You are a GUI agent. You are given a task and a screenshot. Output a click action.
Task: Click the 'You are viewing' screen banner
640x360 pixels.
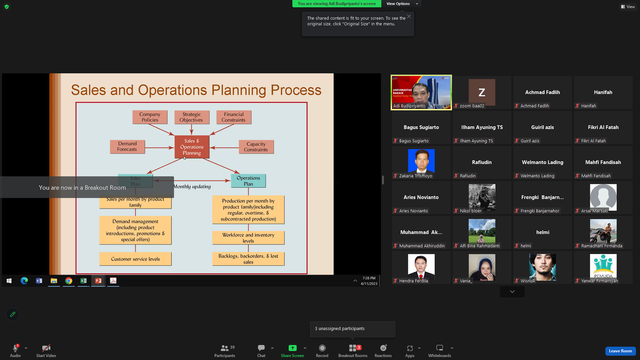(x=337, y=4)
